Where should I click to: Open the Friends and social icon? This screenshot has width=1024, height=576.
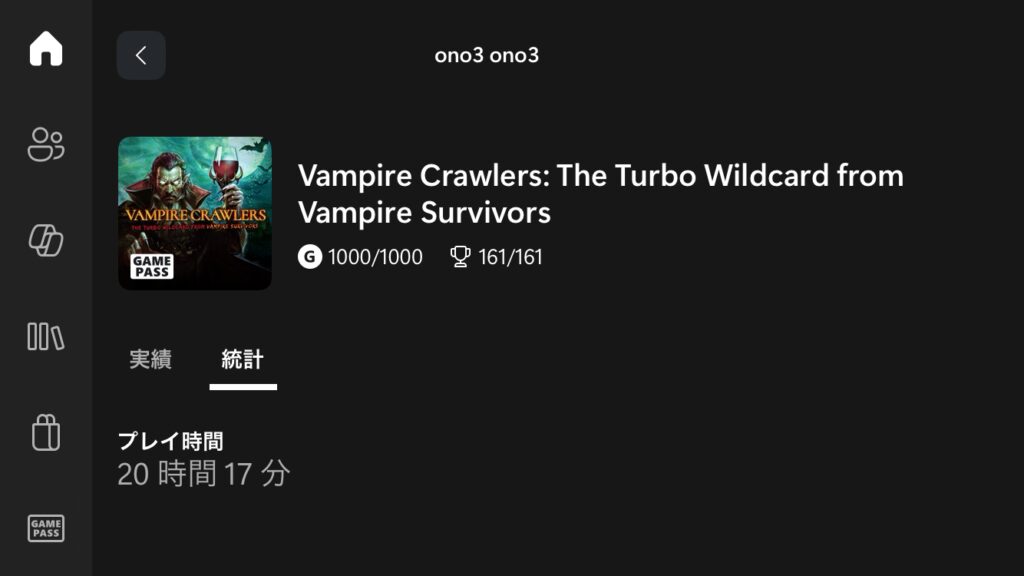point(46,145)
